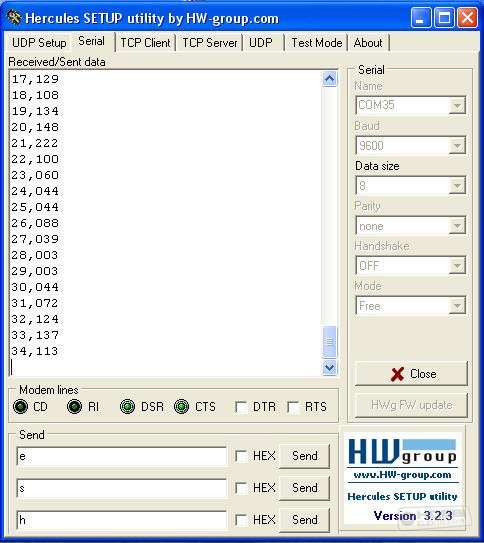Enable the RTS checkbox
Image resolution: width=484 pixels, height=543 pixels.
tap(293, 407)
